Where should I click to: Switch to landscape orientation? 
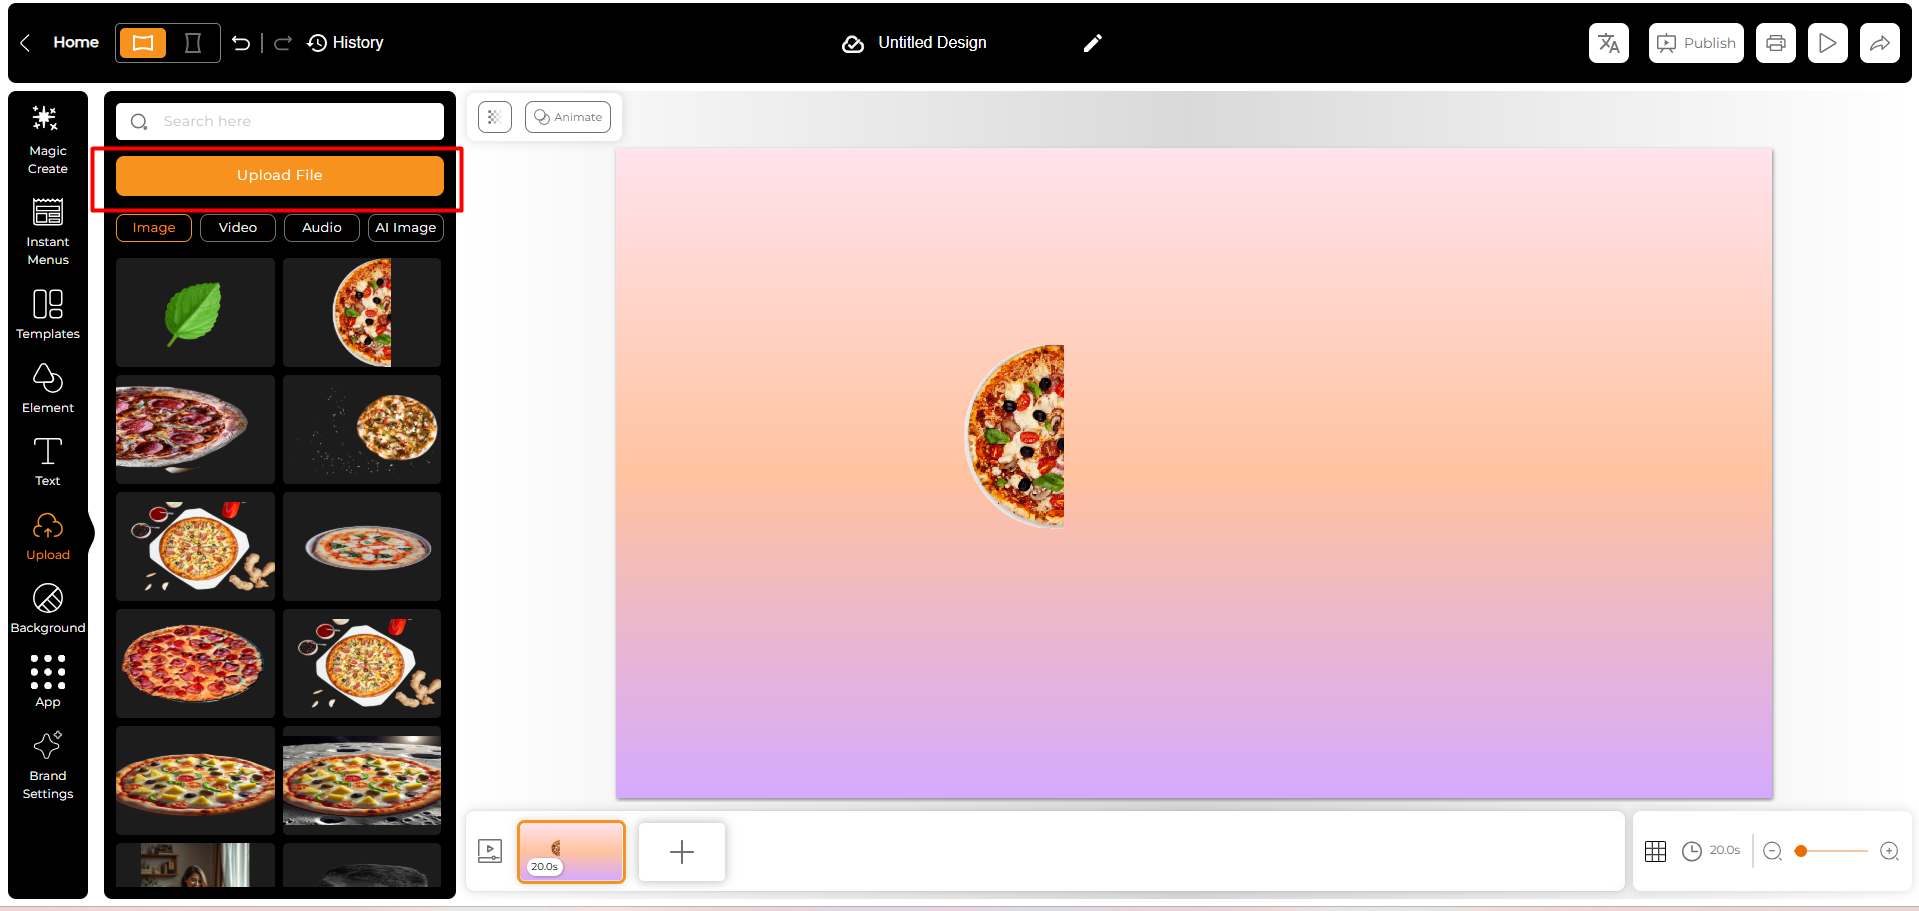point(143,43)
